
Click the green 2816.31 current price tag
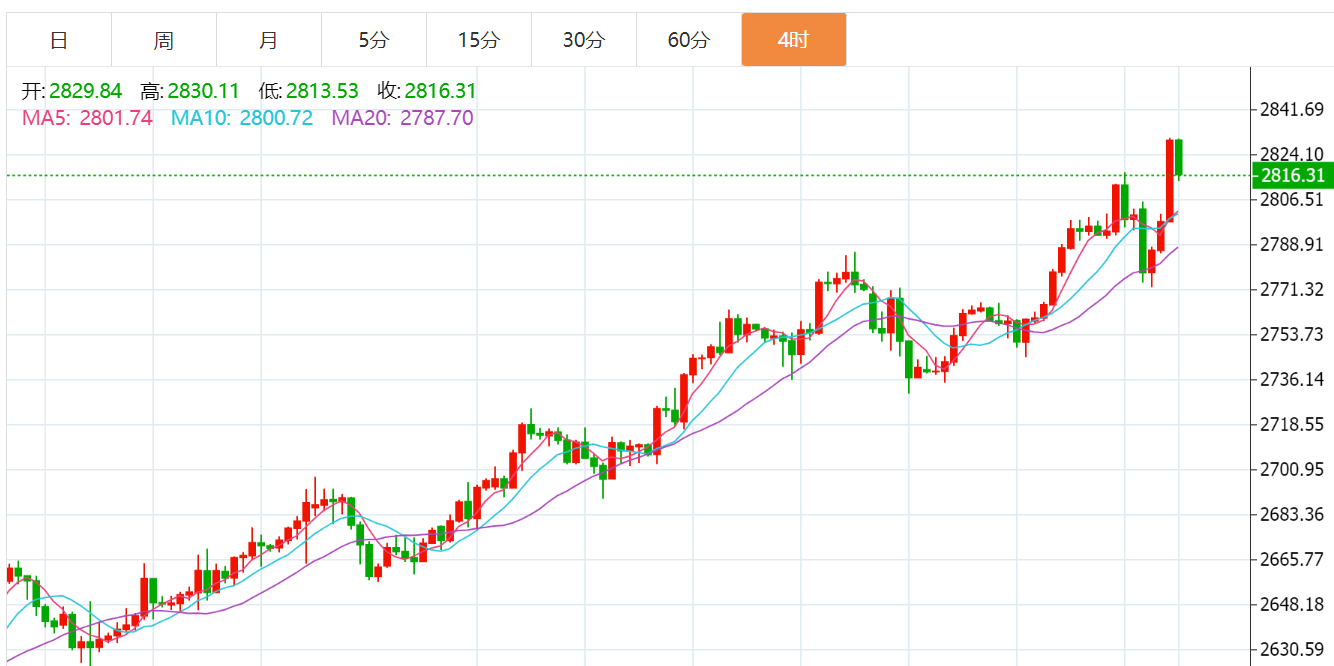pos(1292,176)
